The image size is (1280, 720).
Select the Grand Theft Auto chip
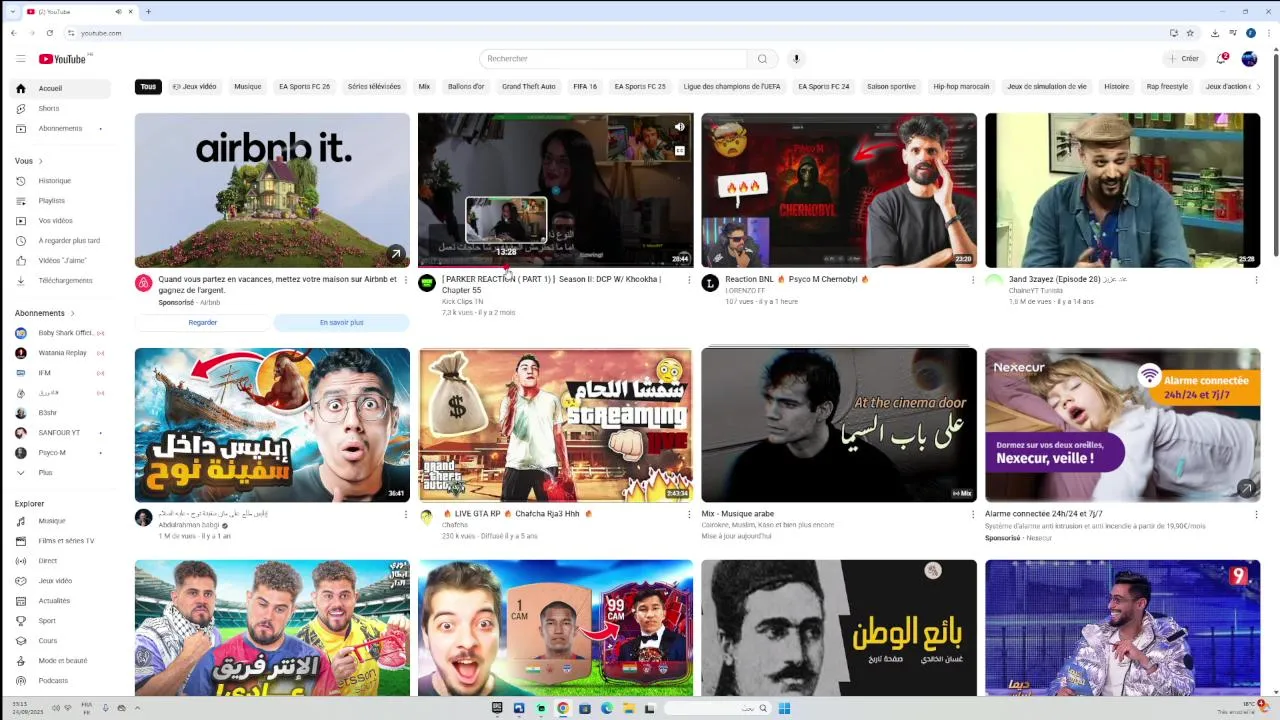[528, 87]
